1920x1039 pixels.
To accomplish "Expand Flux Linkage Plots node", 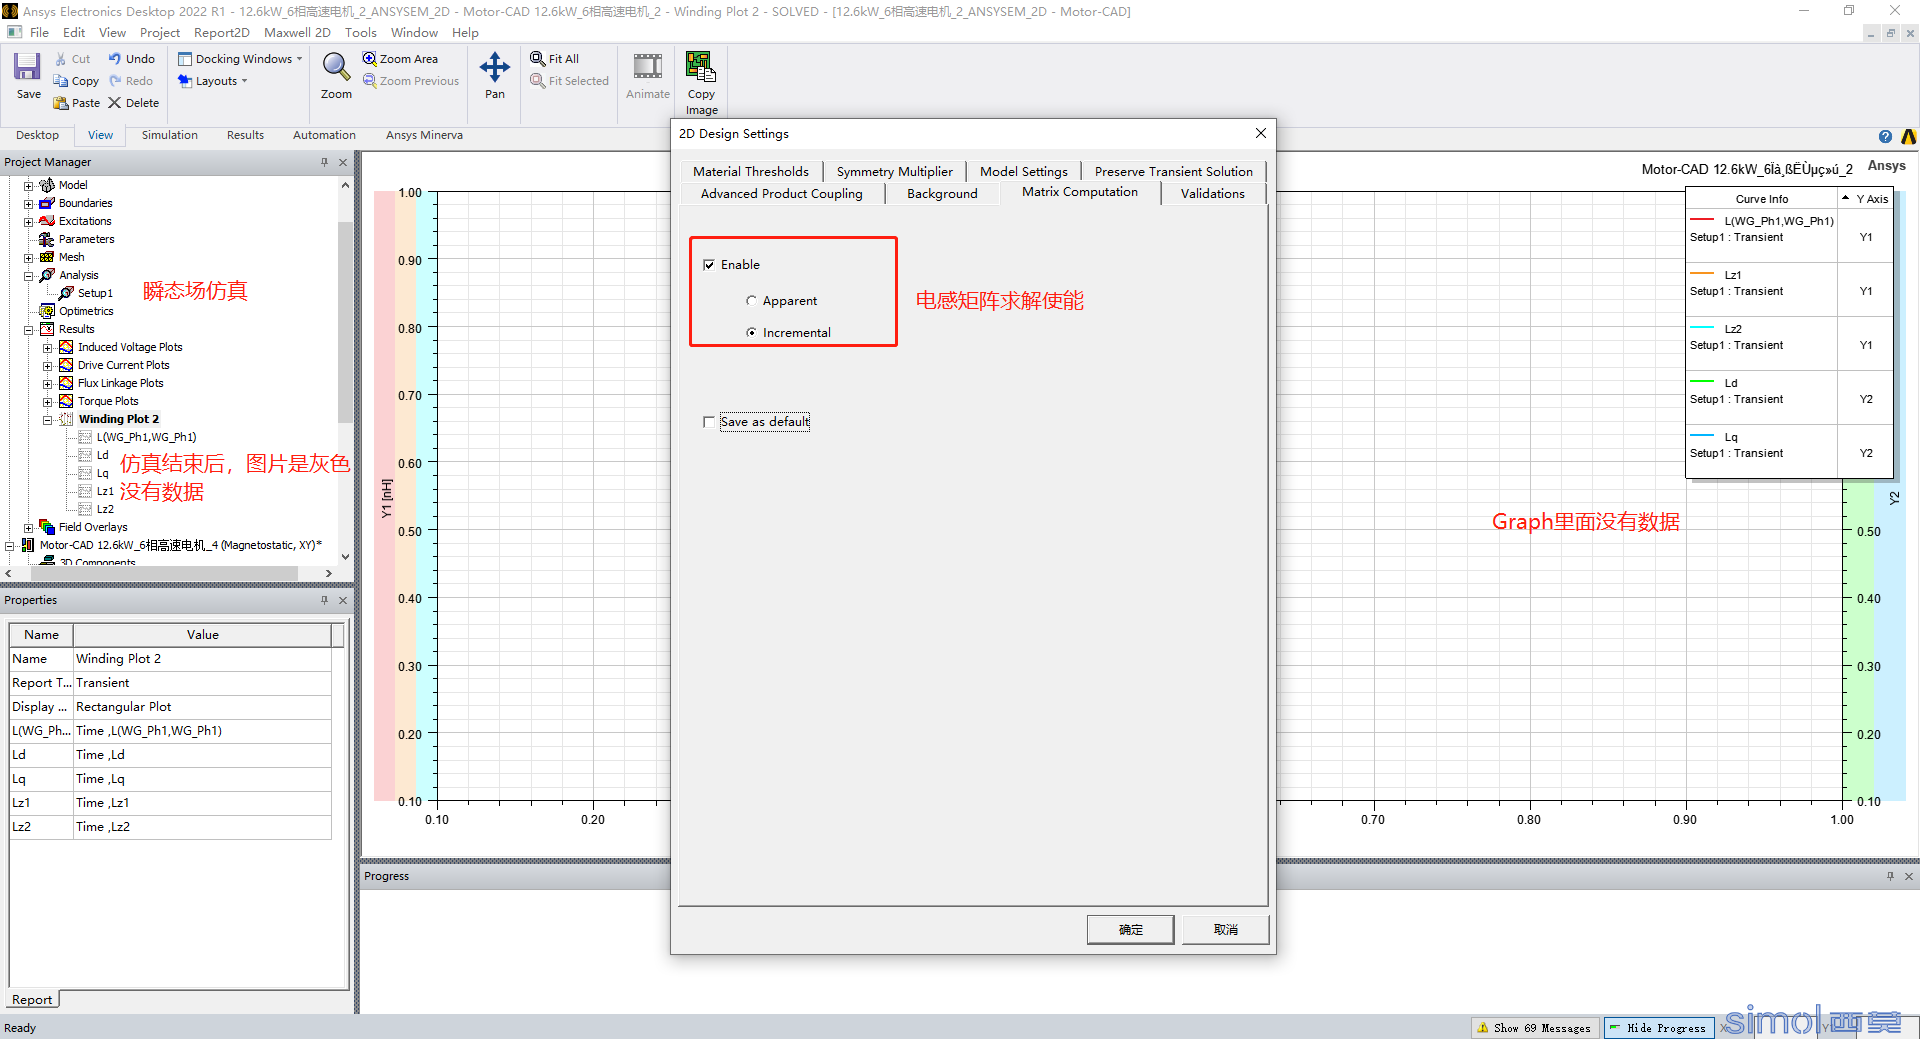I will click(x=47, y=383).
